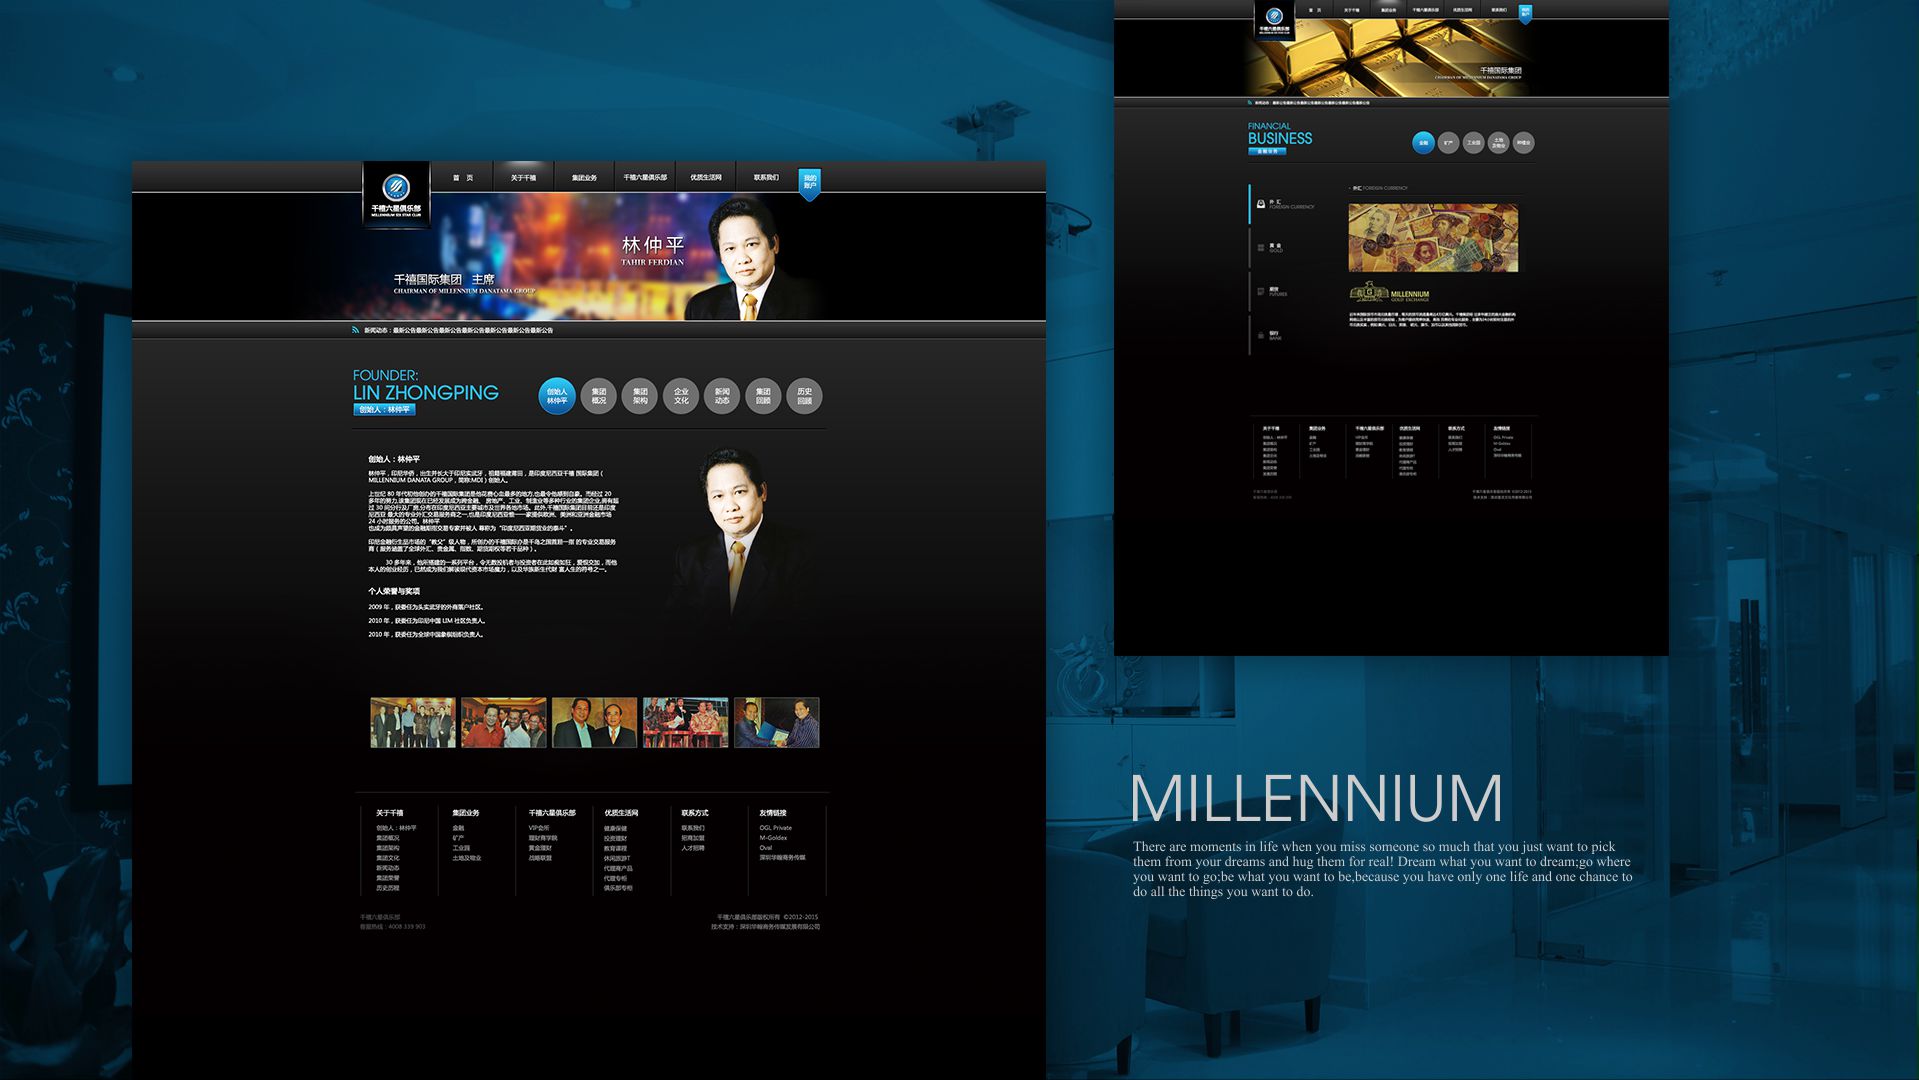The height and width of the screenshot is (1080, 1919).
Task: Switch to the 企业文化 circle tab
Action: 681,396
